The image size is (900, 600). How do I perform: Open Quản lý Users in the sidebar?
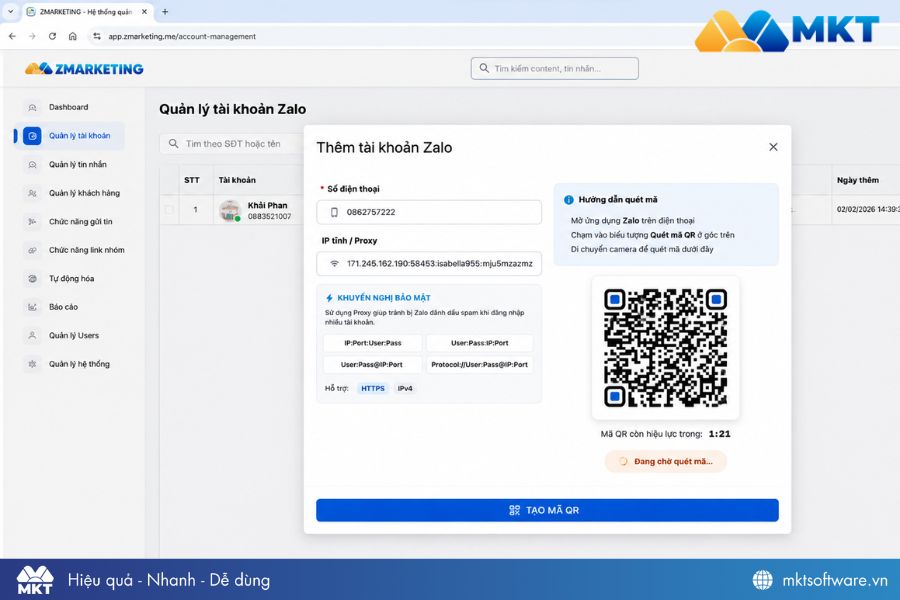click(73, 335)
